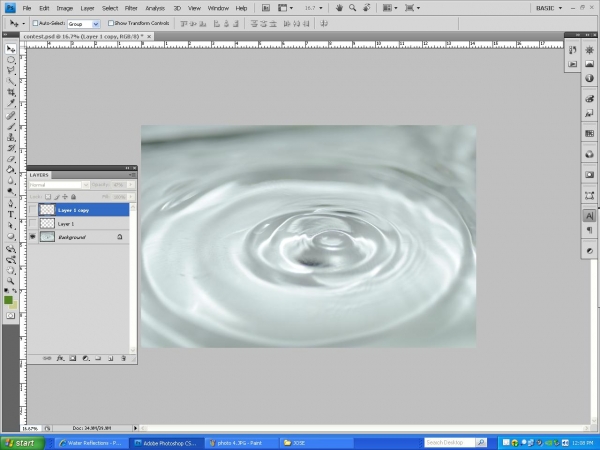Open the BASIC workspace dropdown
This screenshot has height=450, width=600.
(x=549, y=8)
